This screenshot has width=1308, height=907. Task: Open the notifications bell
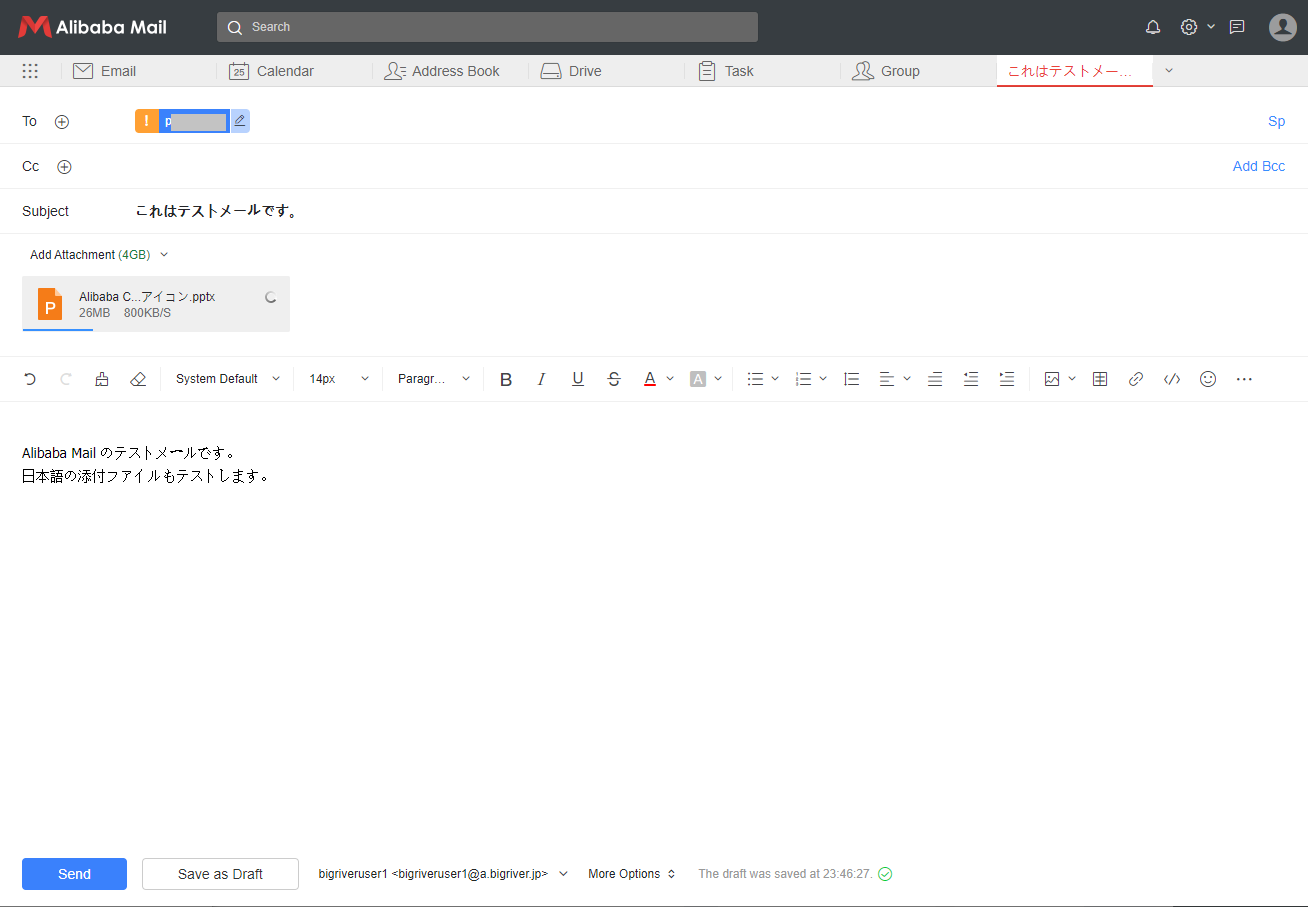click(x=1153, y=27)
